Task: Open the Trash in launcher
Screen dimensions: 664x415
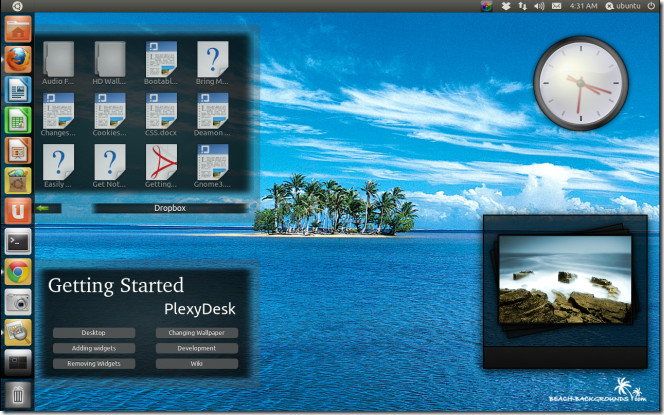Action: [18, 395]
